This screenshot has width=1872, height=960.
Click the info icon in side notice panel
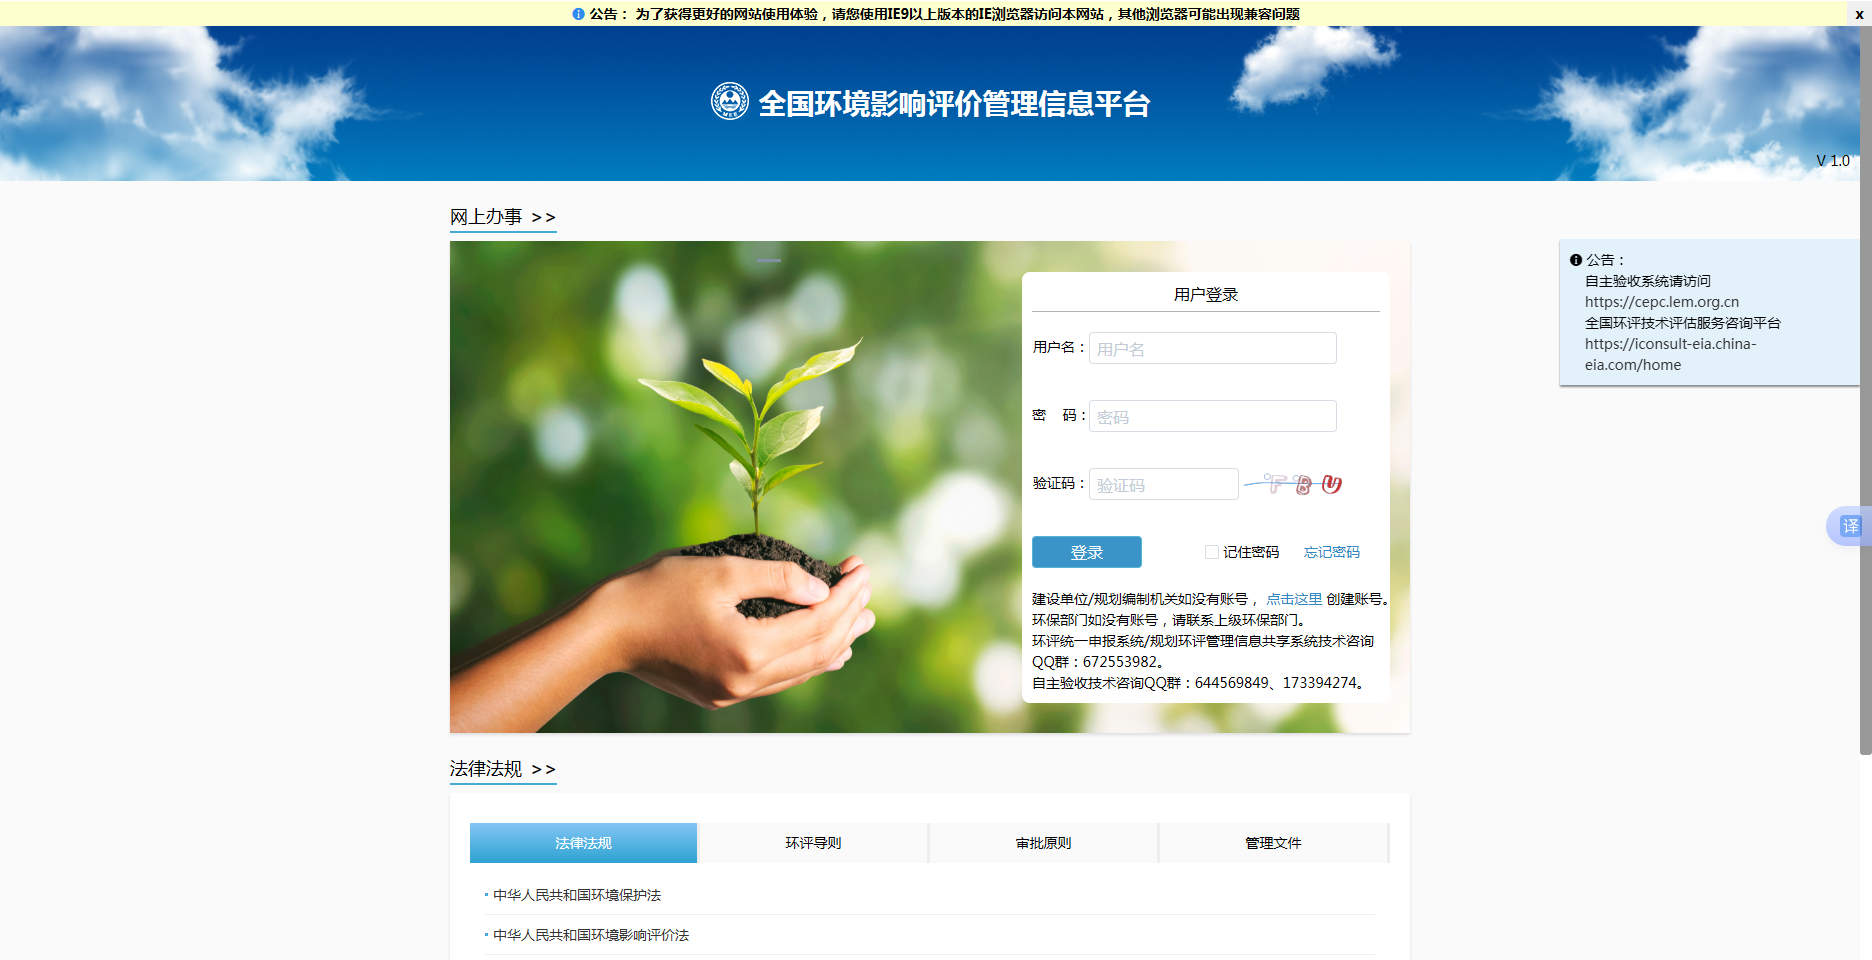pos(1576,260)
